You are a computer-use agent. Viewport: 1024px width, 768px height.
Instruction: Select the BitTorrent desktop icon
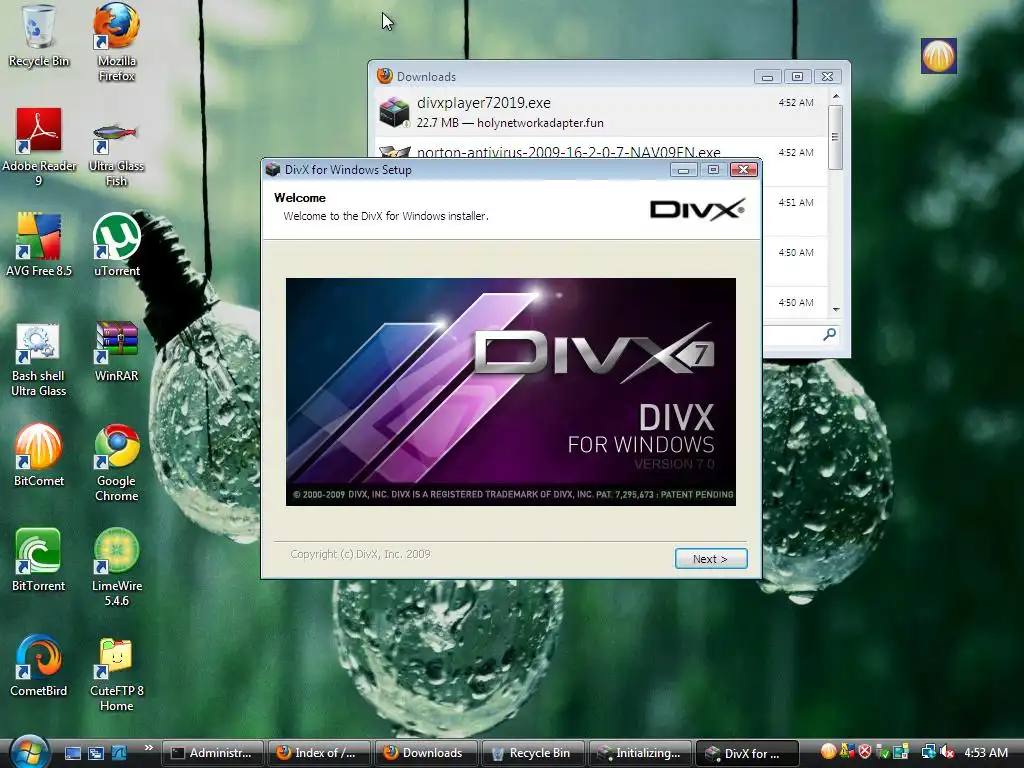39,560
